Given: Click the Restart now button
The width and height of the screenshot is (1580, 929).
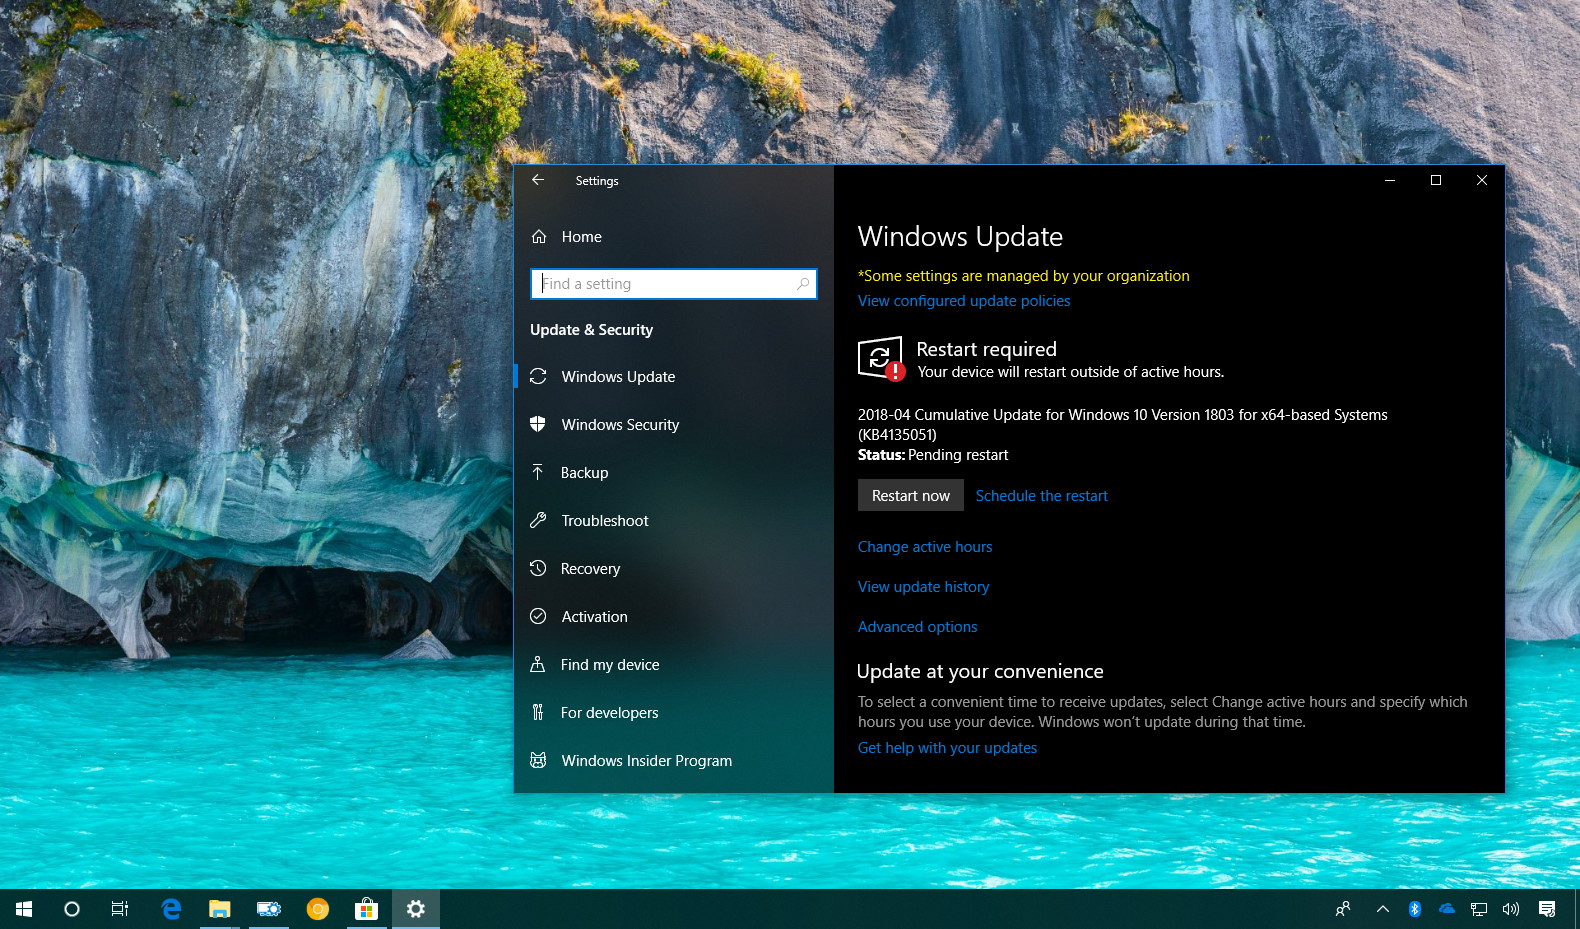Looking at the screenshot, I should 911,496.
